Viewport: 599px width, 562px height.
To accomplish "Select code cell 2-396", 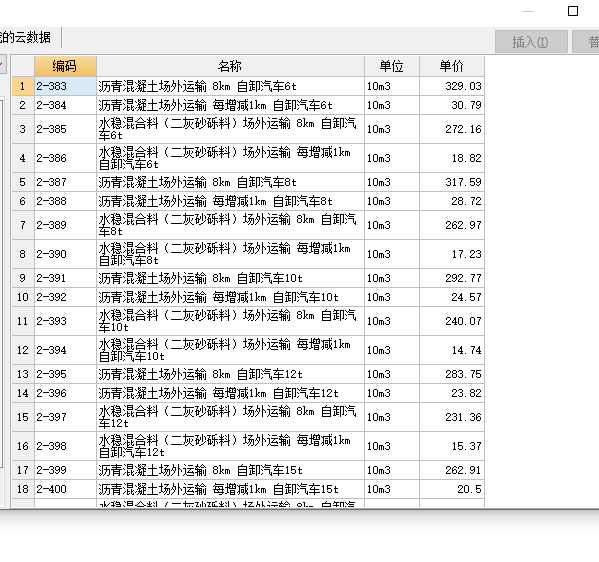I will click(x=65, y=393).
